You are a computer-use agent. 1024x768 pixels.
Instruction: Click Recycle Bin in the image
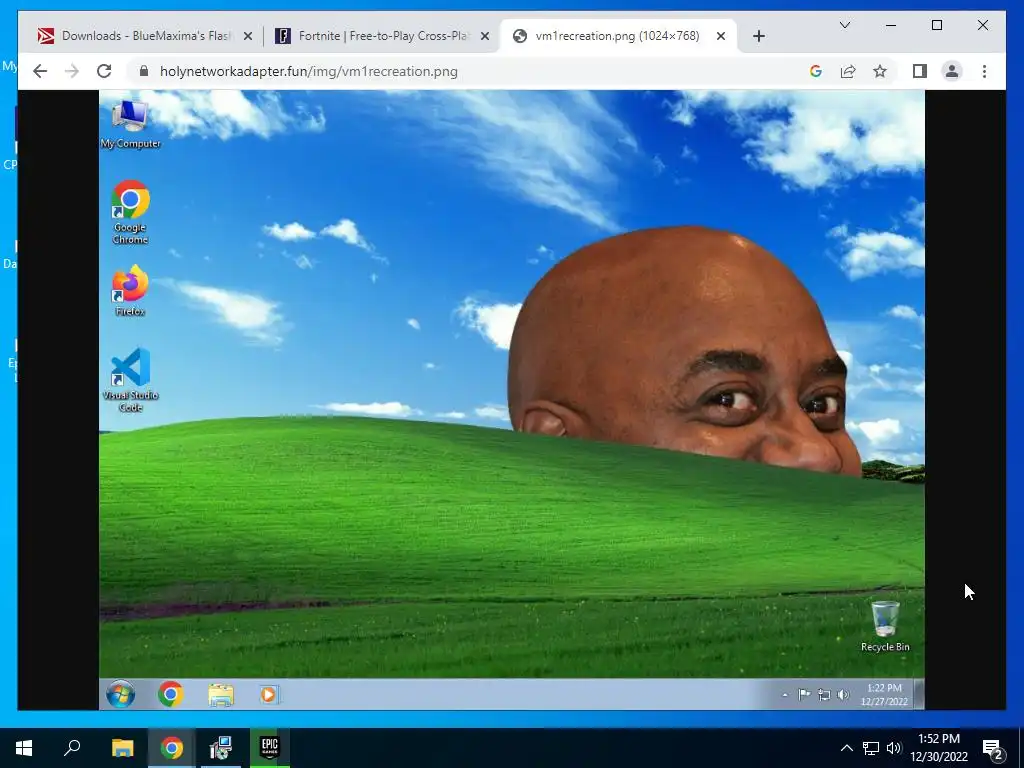point(885,627)
